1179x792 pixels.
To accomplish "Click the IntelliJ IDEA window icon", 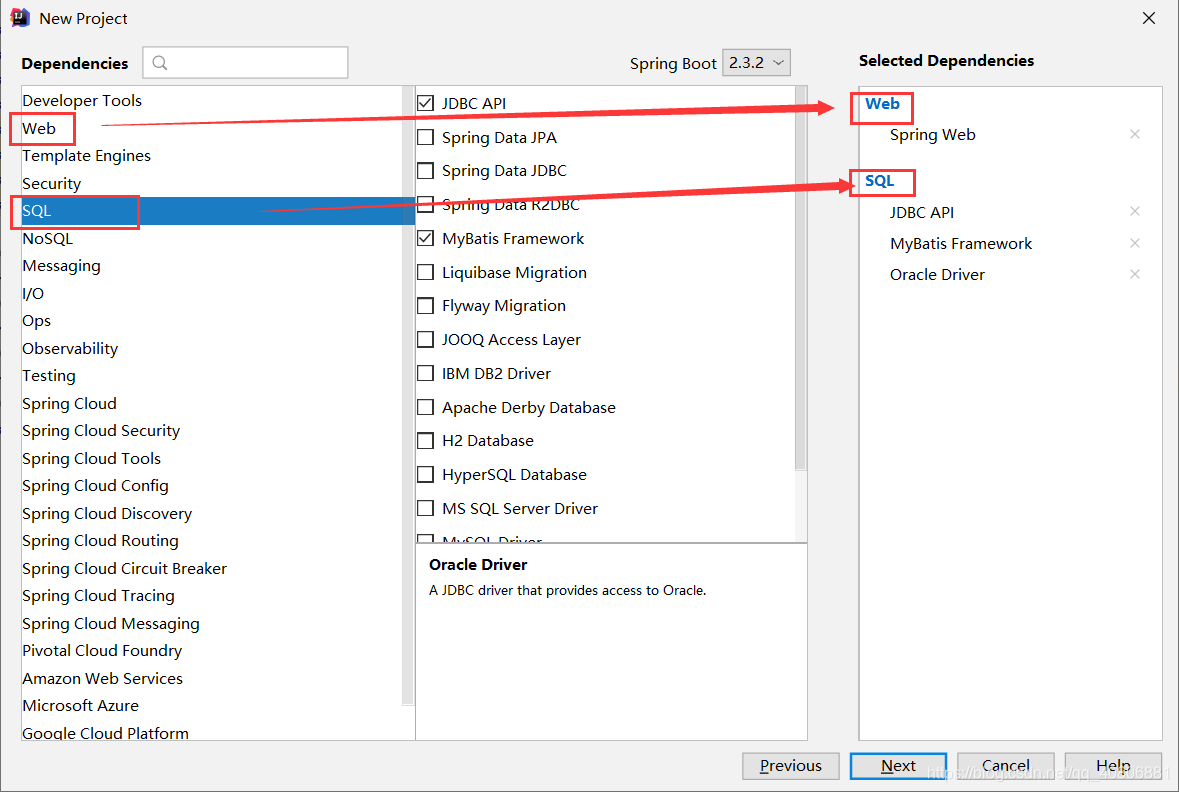I will point(20,17).
